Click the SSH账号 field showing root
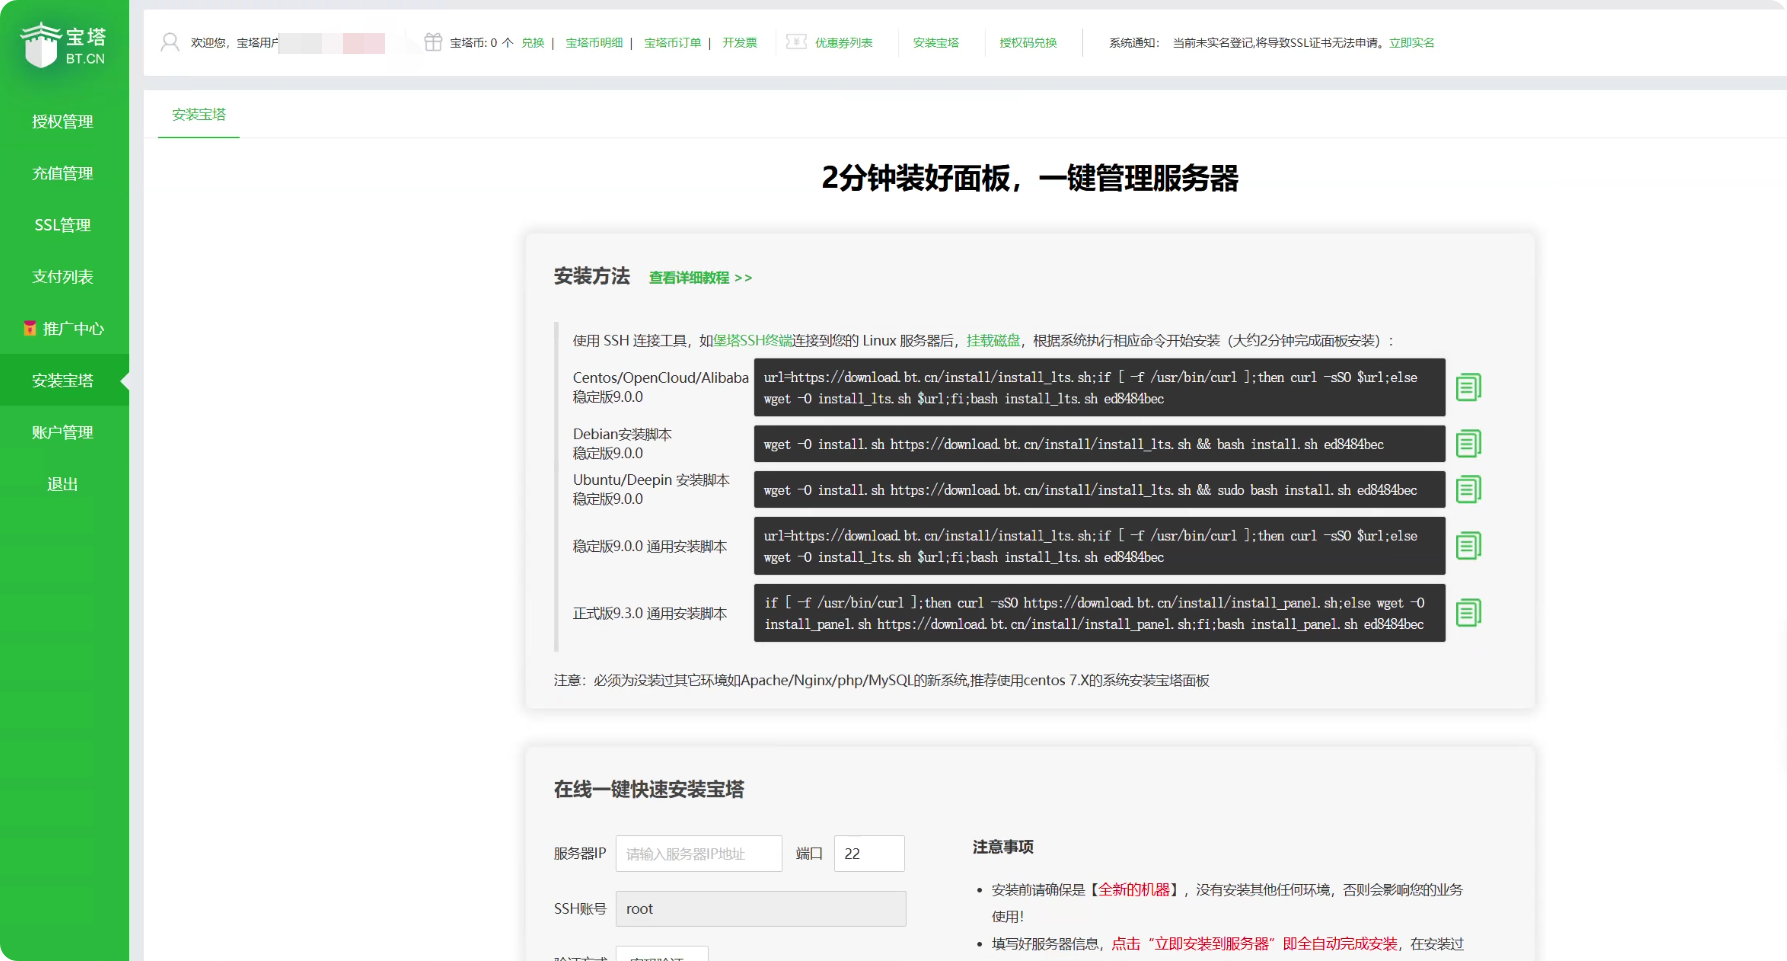The width and height of the screenshot is (1787, 961). click(x=761, y=909)
